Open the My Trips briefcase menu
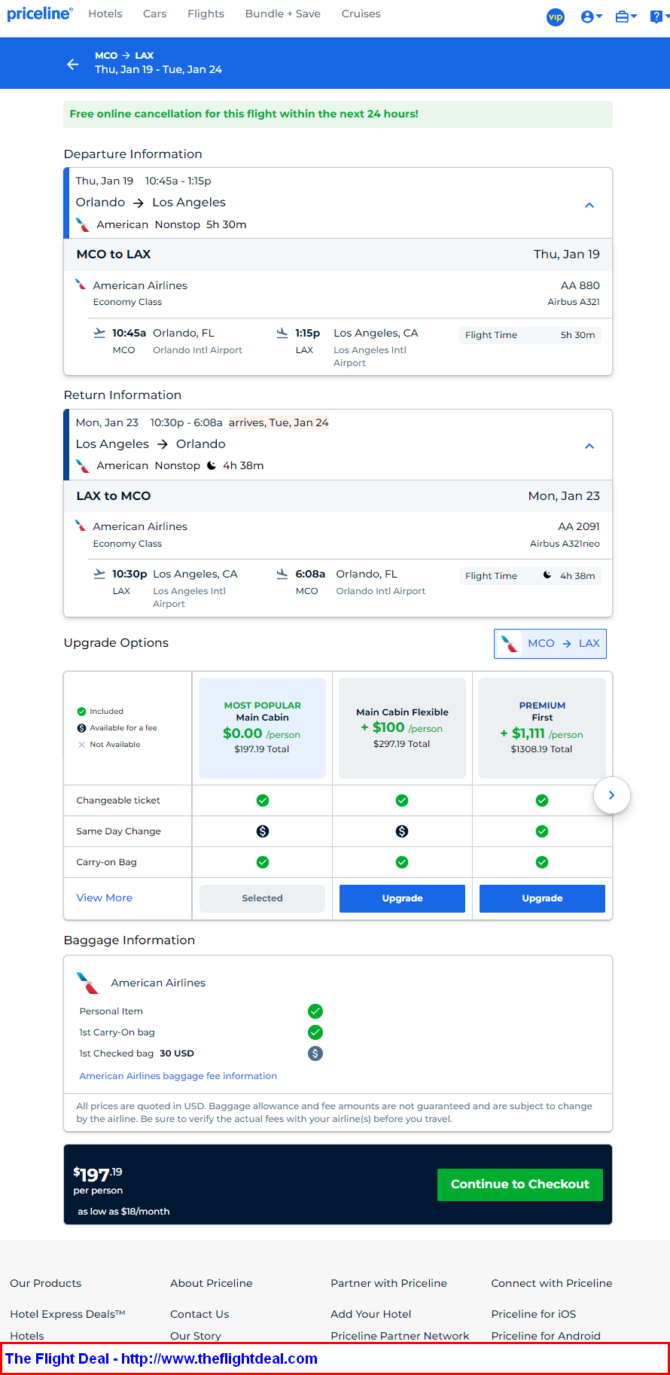This screenshot has width=670, height=1375. tap(626, 16)
